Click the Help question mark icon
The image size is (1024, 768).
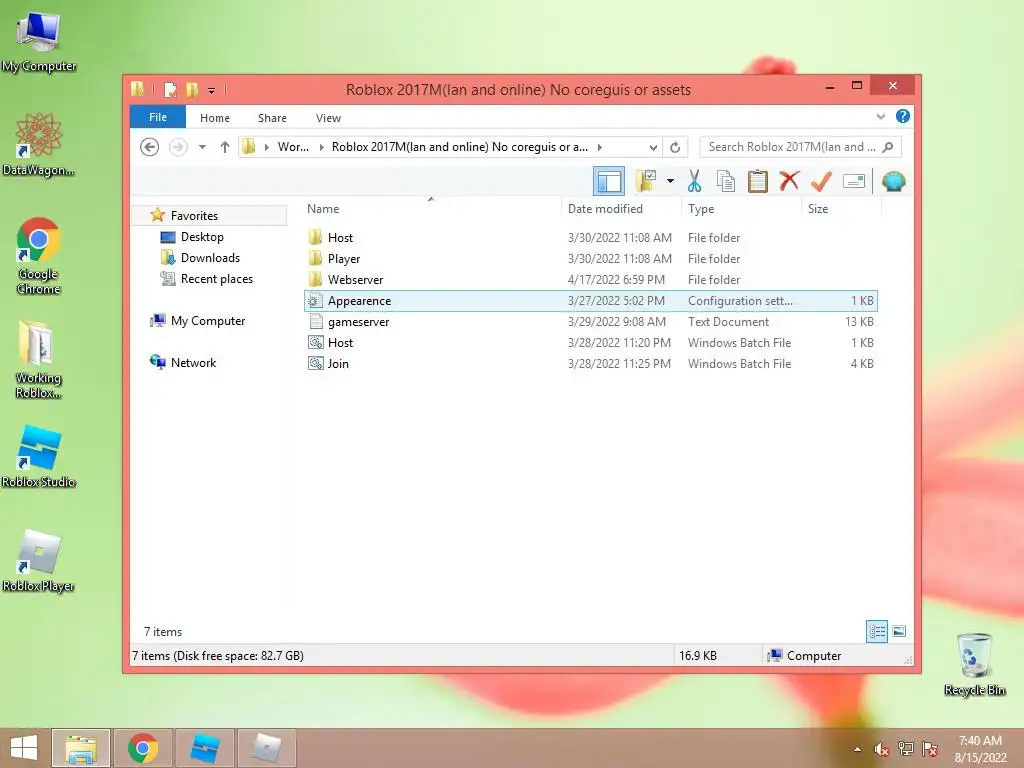(x=903, y=116)
